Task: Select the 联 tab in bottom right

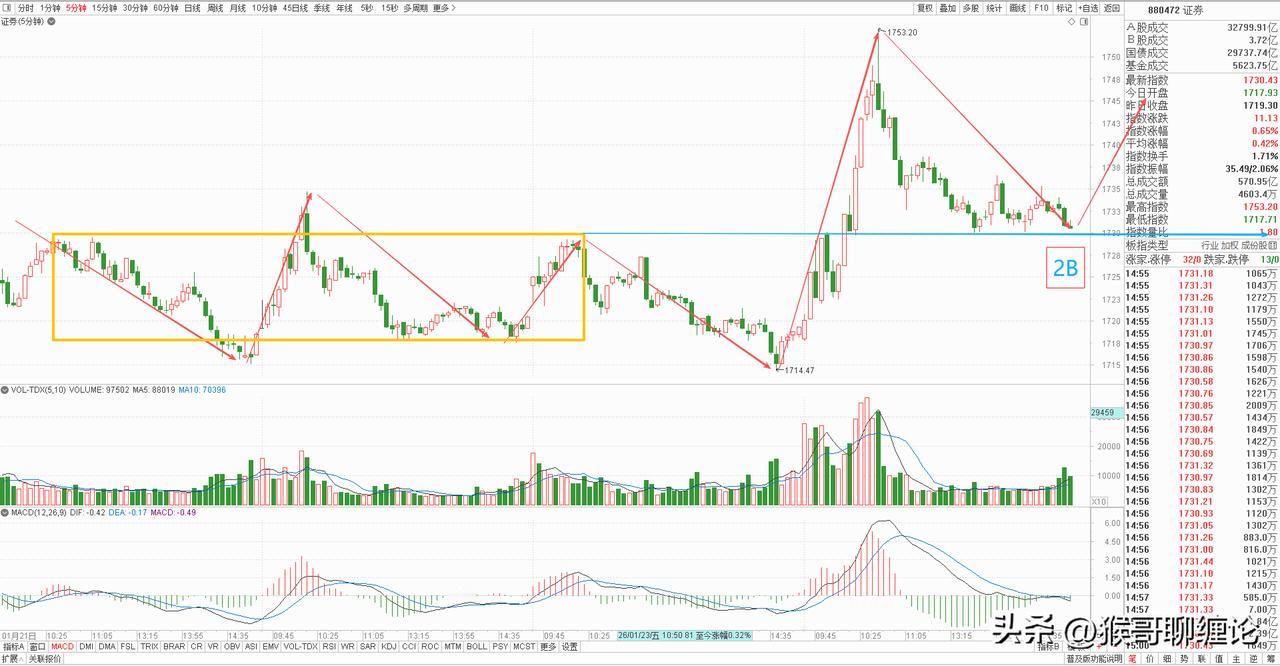Action: 1201,659
